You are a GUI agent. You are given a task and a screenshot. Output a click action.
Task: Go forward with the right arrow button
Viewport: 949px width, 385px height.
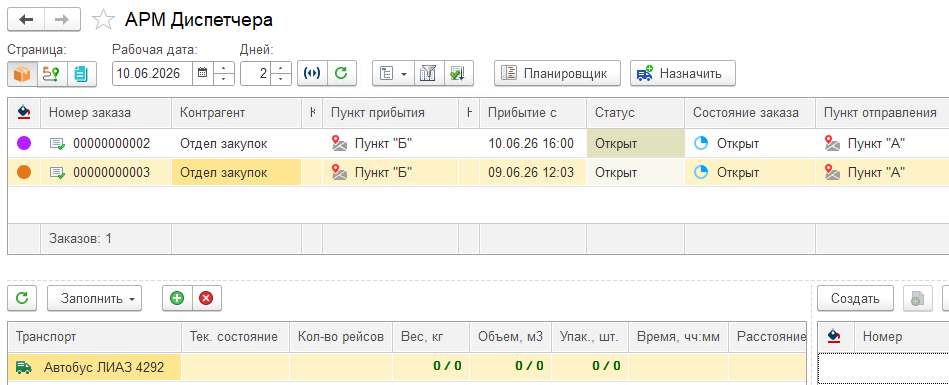click(x=62, y=20)
